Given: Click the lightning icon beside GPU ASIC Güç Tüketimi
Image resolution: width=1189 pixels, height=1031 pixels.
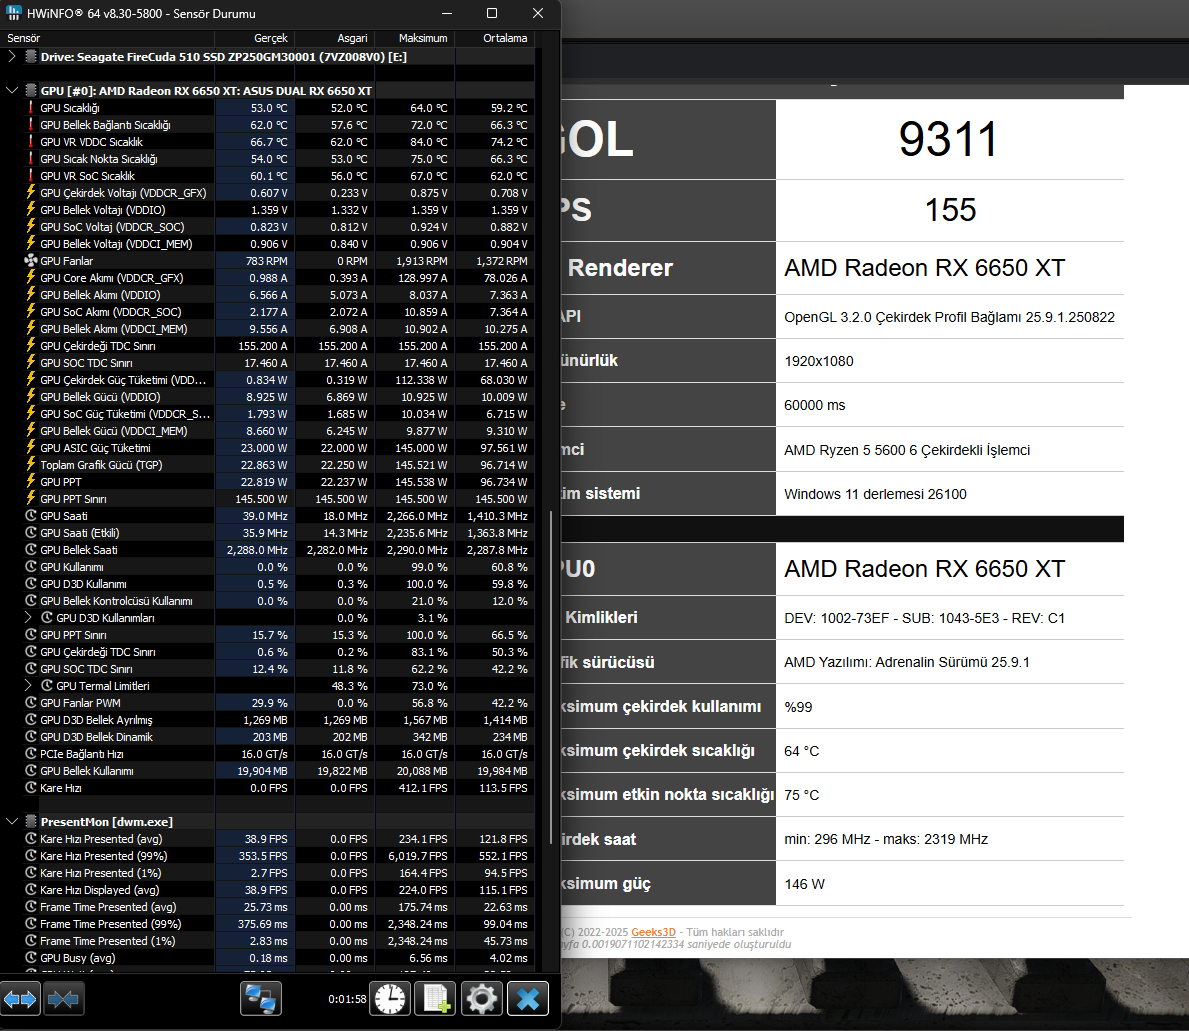Looking at the screenshot, I should coord(31,447).
